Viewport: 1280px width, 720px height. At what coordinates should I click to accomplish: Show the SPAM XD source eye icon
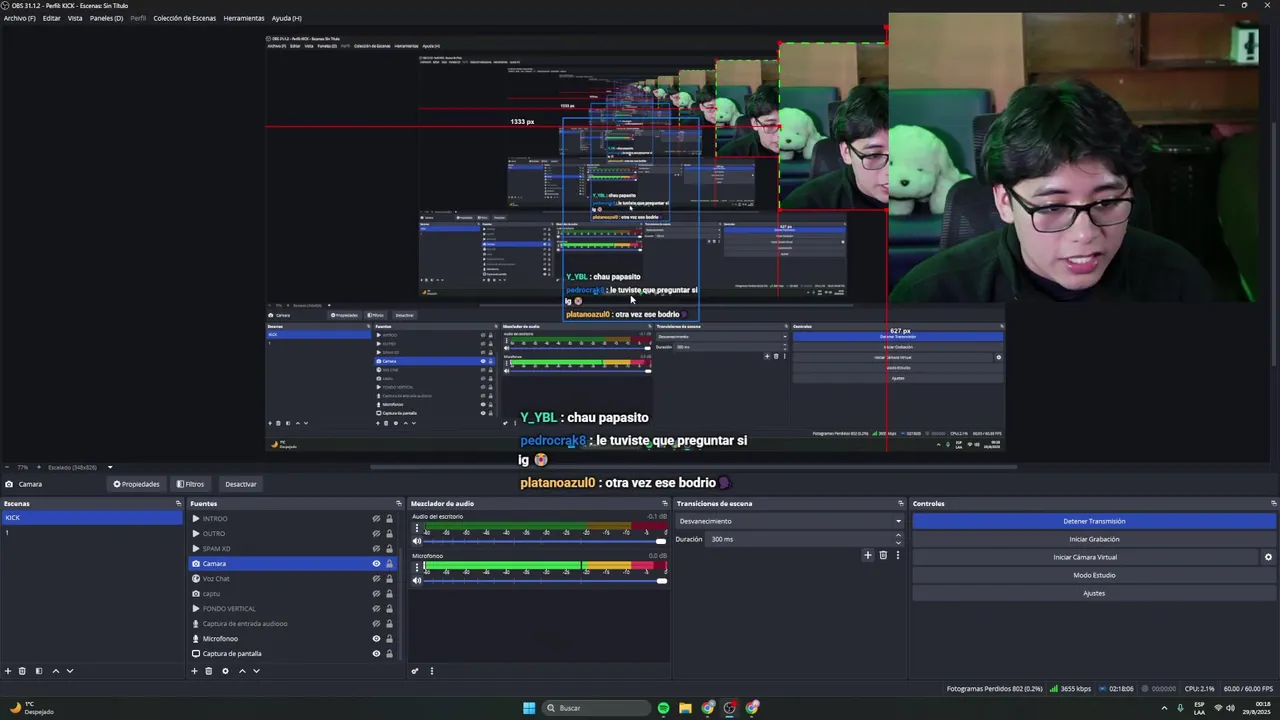click(x=376, y=549)
